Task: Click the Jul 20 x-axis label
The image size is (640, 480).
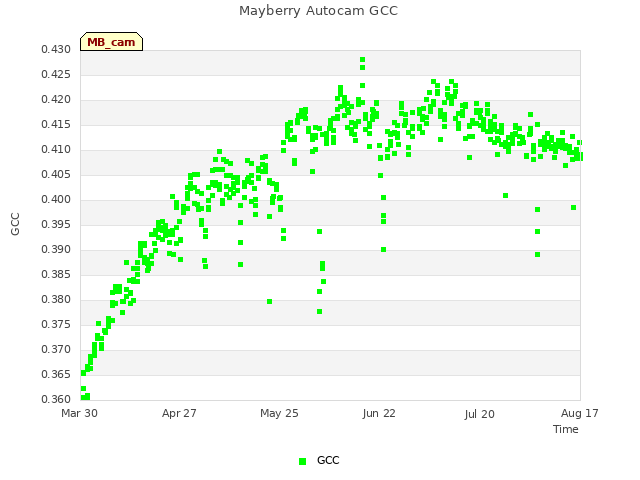Action: (479, 414)
